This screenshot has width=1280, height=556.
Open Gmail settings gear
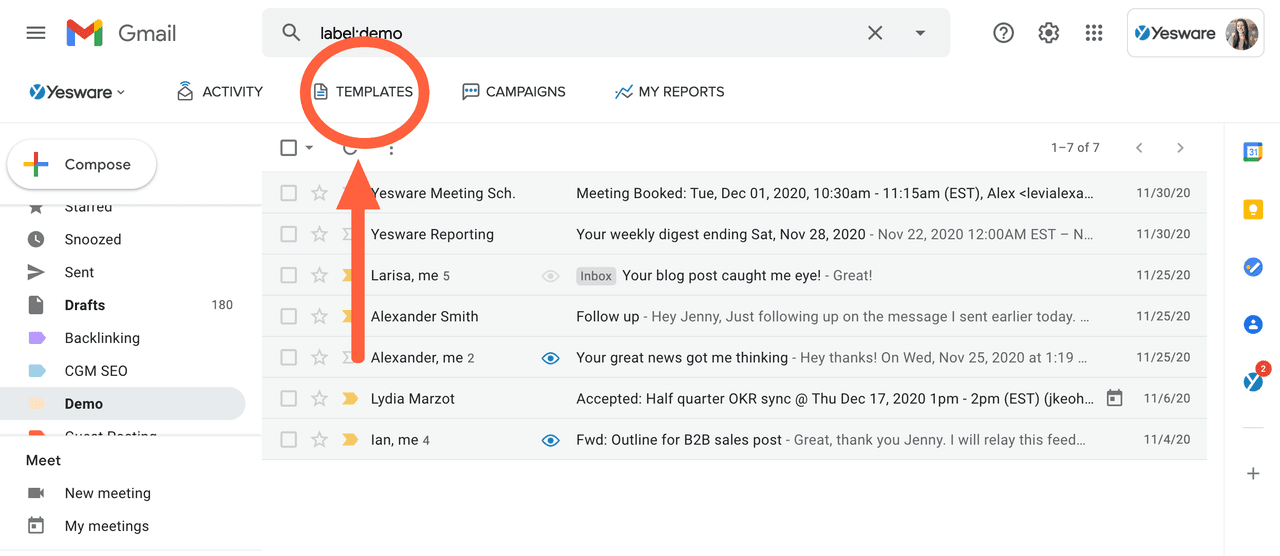[x=1048, y=33]
